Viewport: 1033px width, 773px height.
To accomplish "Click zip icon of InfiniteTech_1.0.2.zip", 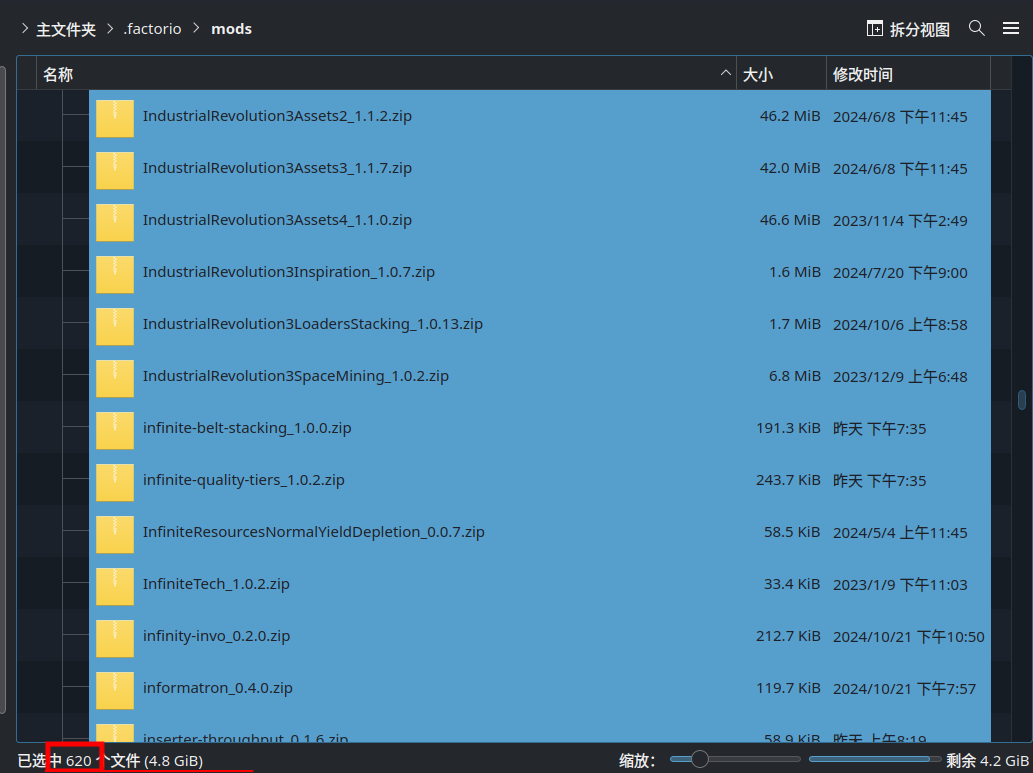I will tap(115, 586).
